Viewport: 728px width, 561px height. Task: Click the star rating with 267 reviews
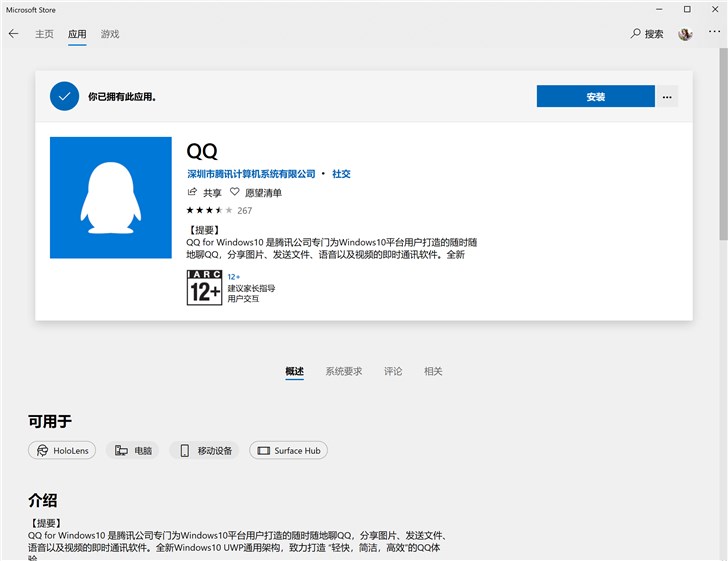[219, 210]
